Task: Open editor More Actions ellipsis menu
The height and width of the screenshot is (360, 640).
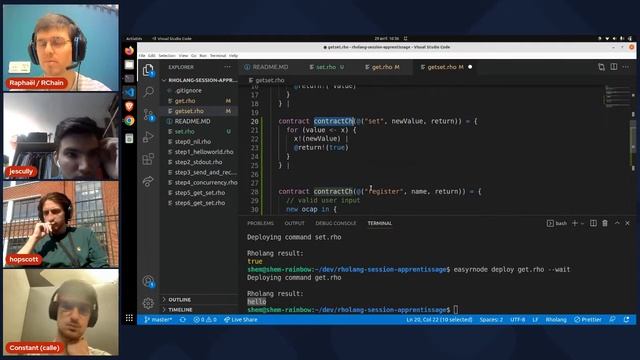Action: pyautogui.click(x=626, y=67)
